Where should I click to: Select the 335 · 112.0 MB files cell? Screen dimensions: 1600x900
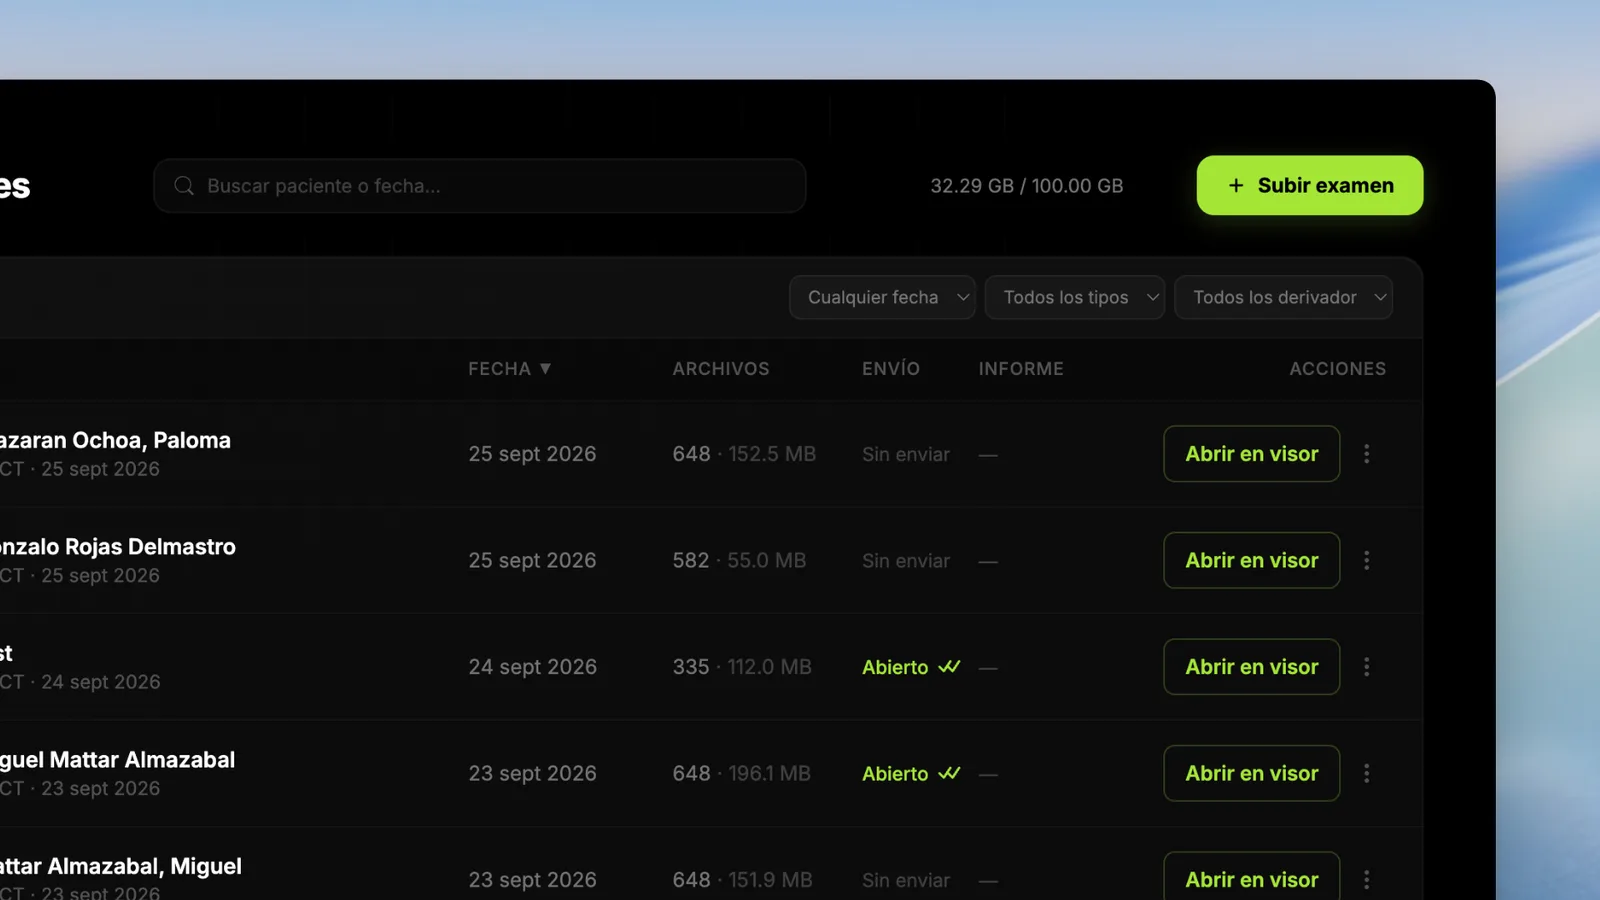click(x=742, y=667)
